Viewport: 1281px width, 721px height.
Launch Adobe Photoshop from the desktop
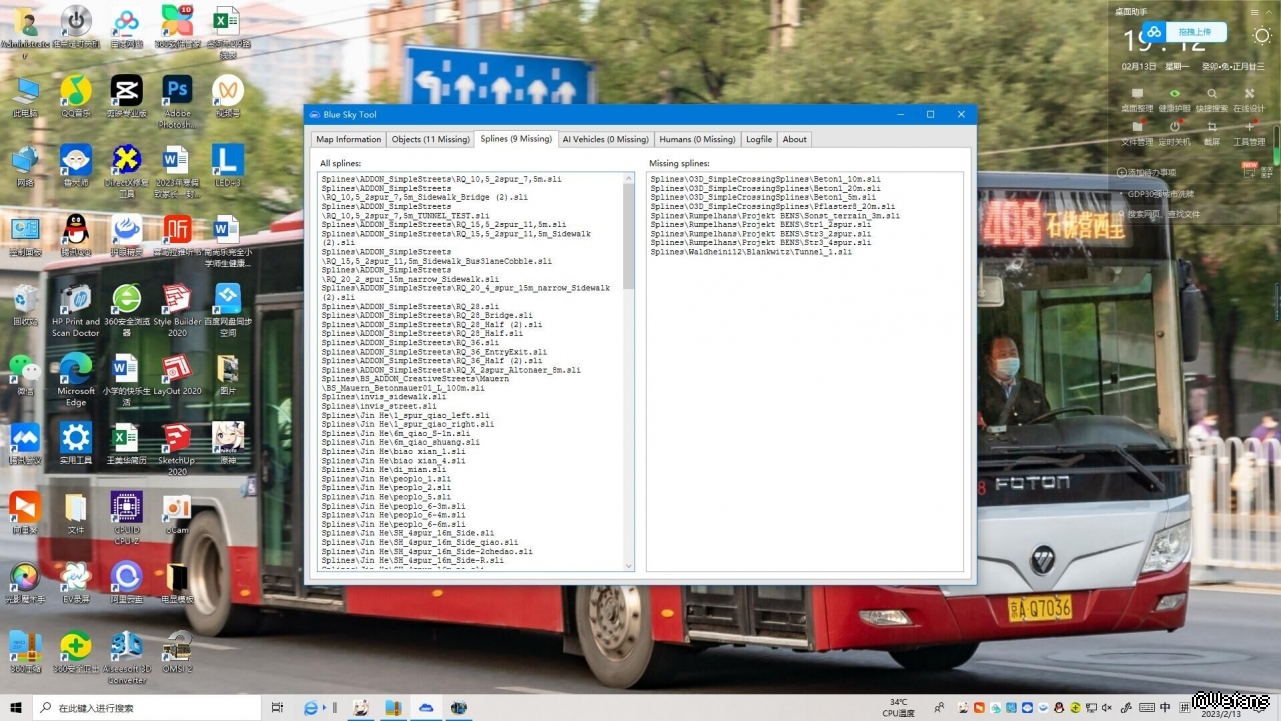(x=177, y=92)
